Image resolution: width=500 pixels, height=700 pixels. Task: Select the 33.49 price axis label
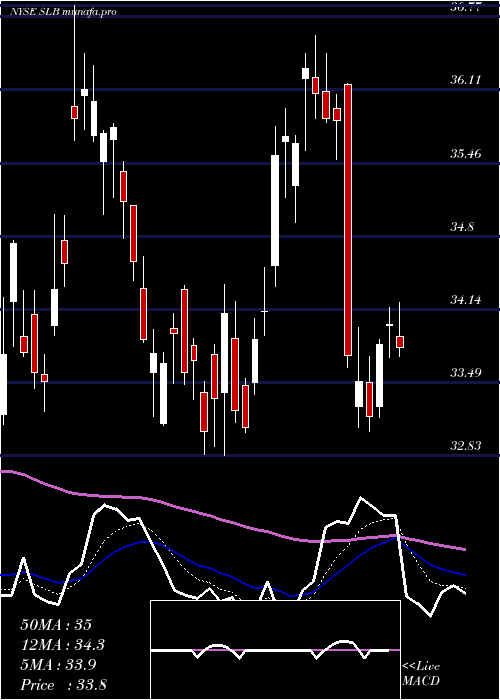(466, 373)
